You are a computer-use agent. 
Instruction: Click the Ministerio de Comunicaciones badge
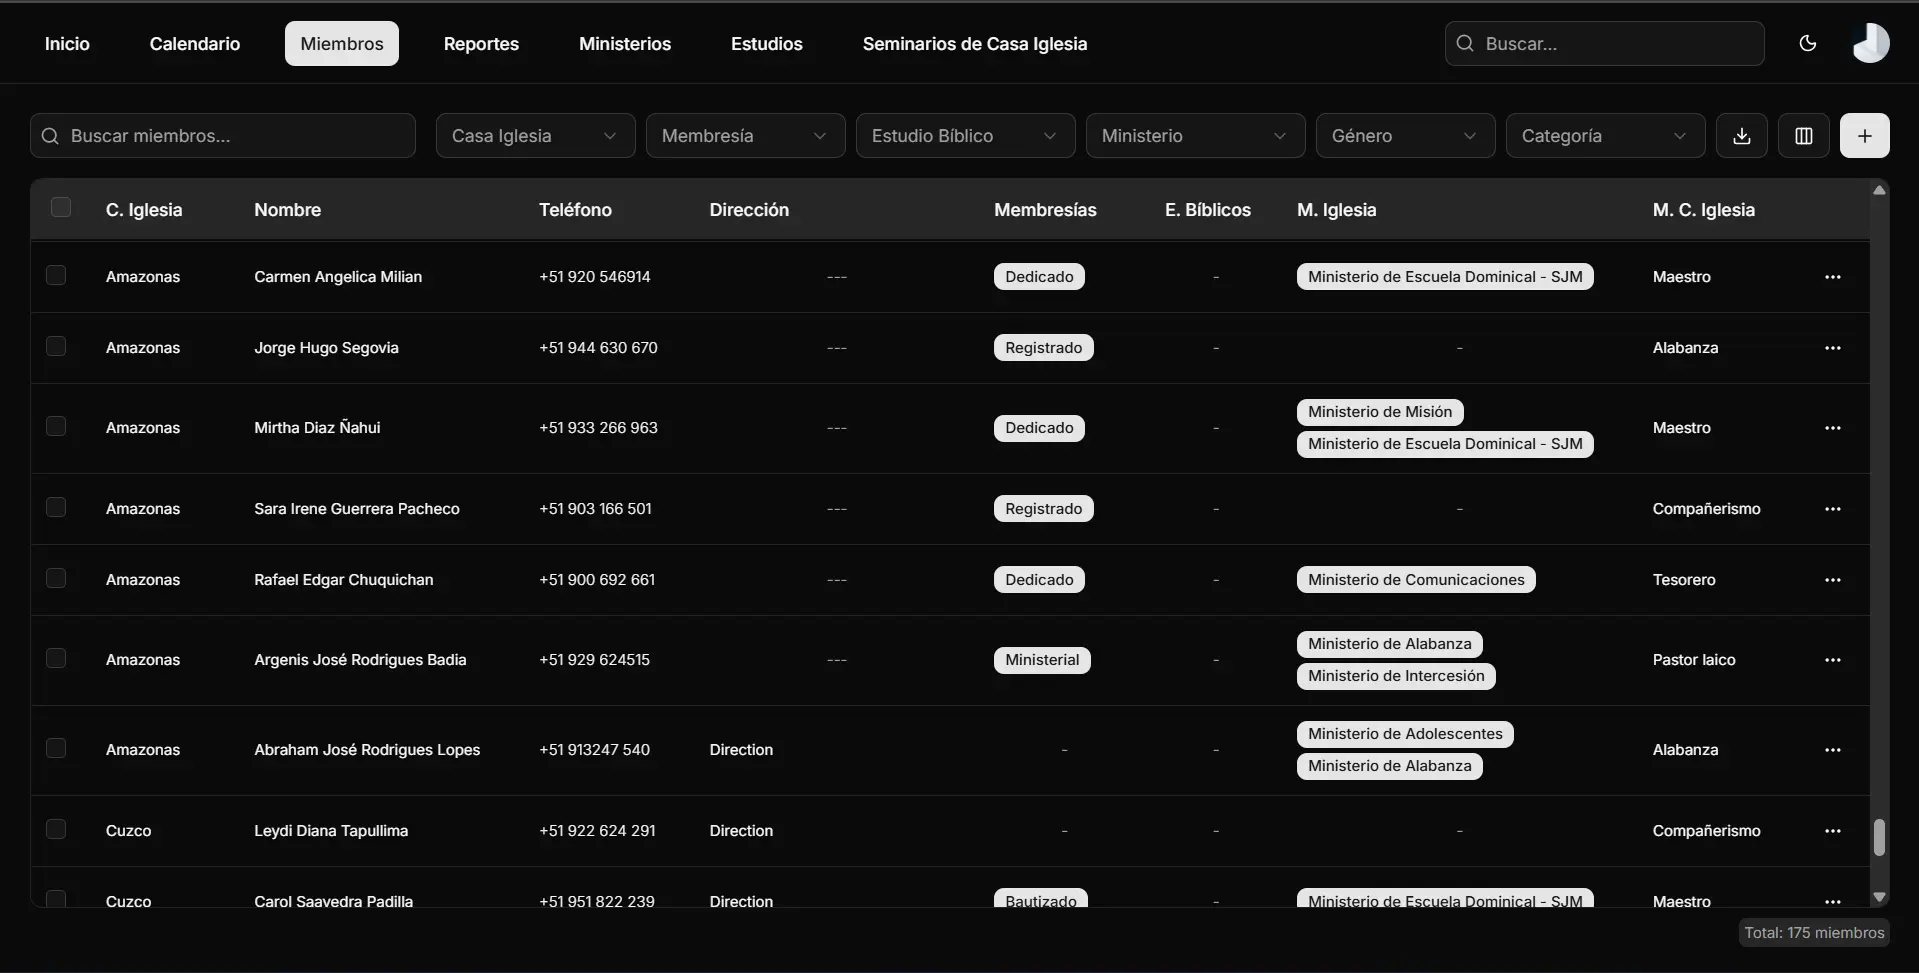(x=1415, y=580)
